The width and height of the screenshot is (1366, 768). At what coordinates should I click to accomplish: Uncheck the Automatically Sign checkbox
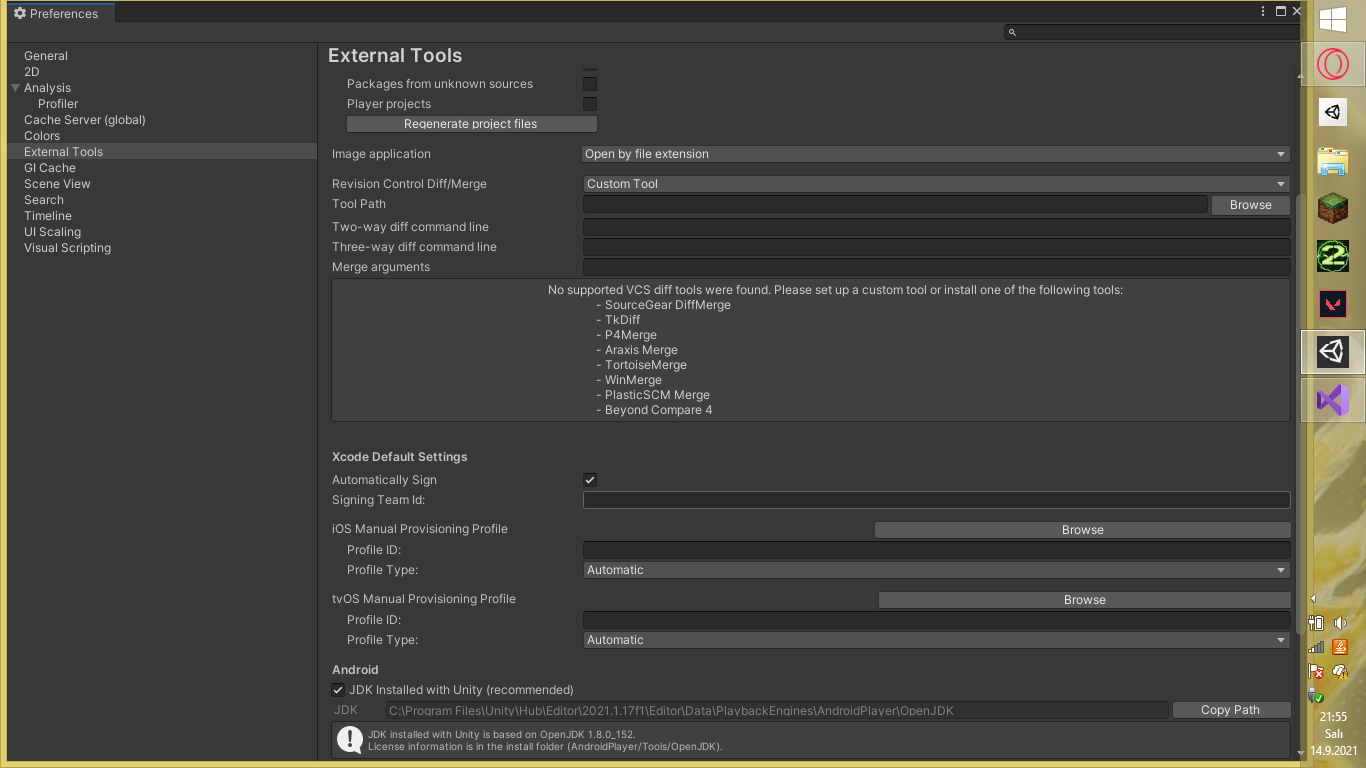(x=590, y=480)
